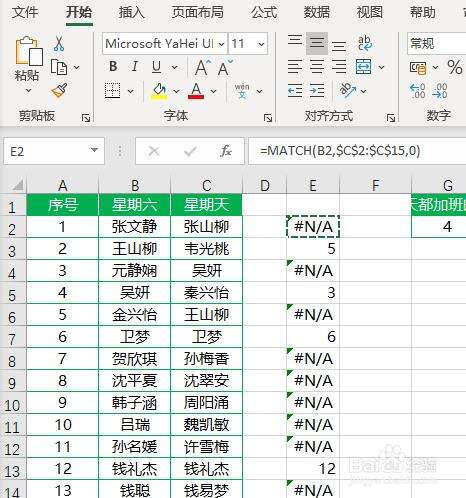This screenshot has width=466, height=498.
Task: Apply percent style format
Action: (455, 67)
